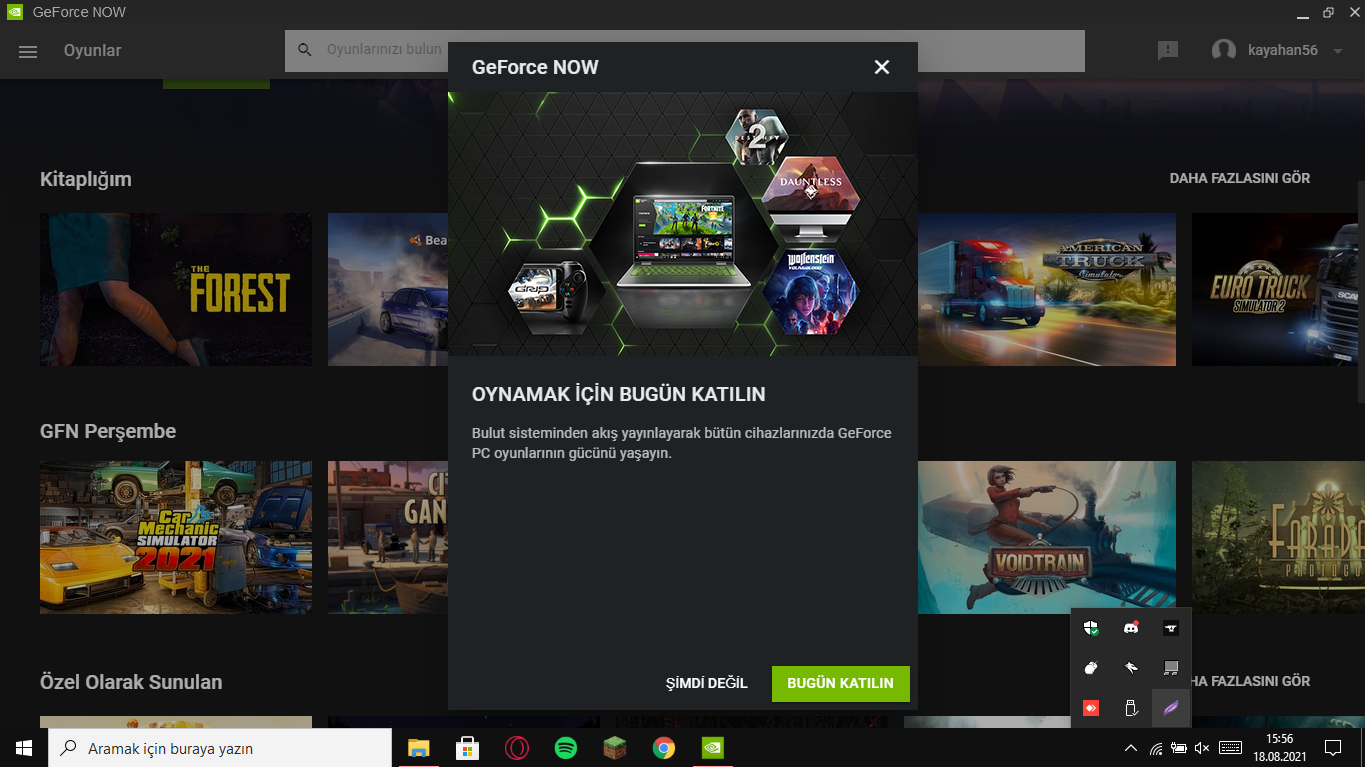Open File Explorer from taskbar

point(418,748)
